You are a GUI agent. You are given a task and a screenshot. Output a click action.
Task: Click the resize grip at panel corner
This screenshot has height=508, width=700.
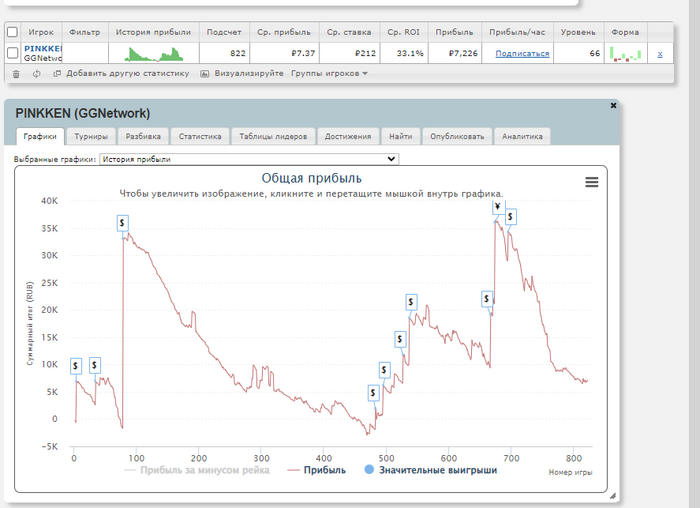[x=612, y=496]
